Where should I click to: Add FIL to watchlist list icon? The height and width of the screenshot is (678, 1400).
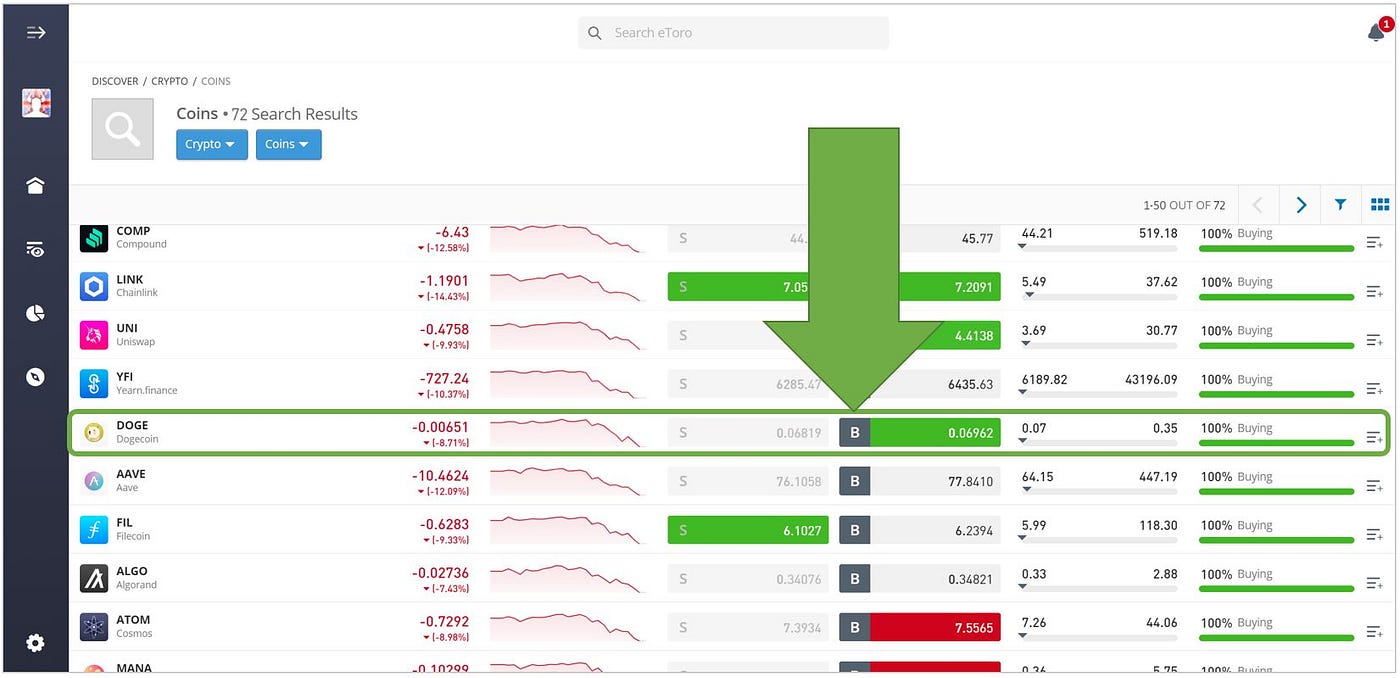(1375, 535)
